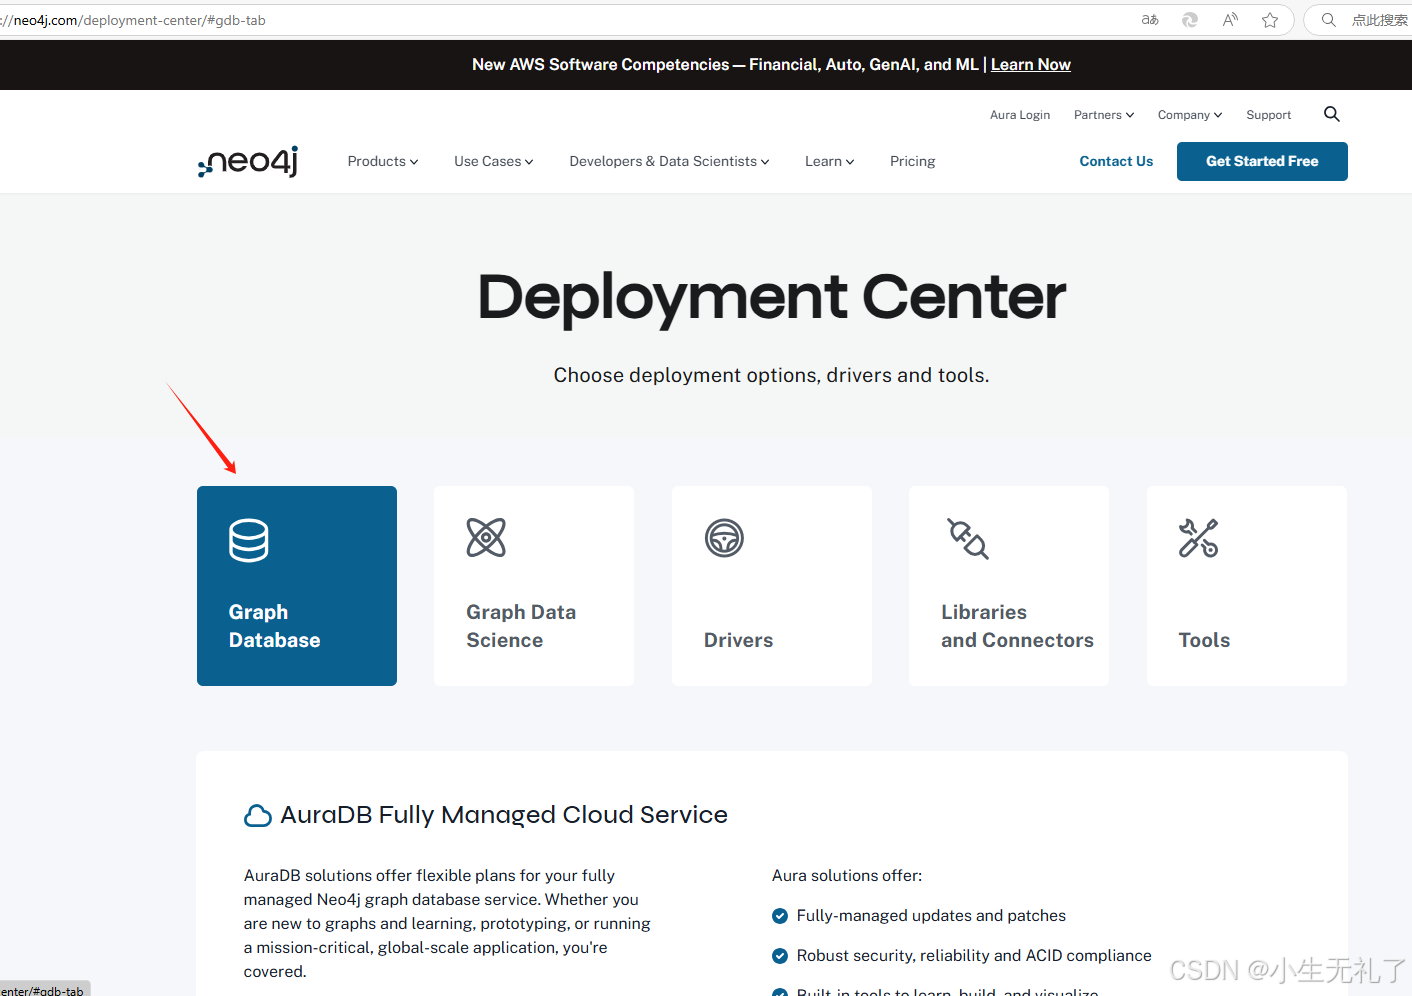Click 'Robust security, reliability and ACID compliance' text

[x=974, y=955]
